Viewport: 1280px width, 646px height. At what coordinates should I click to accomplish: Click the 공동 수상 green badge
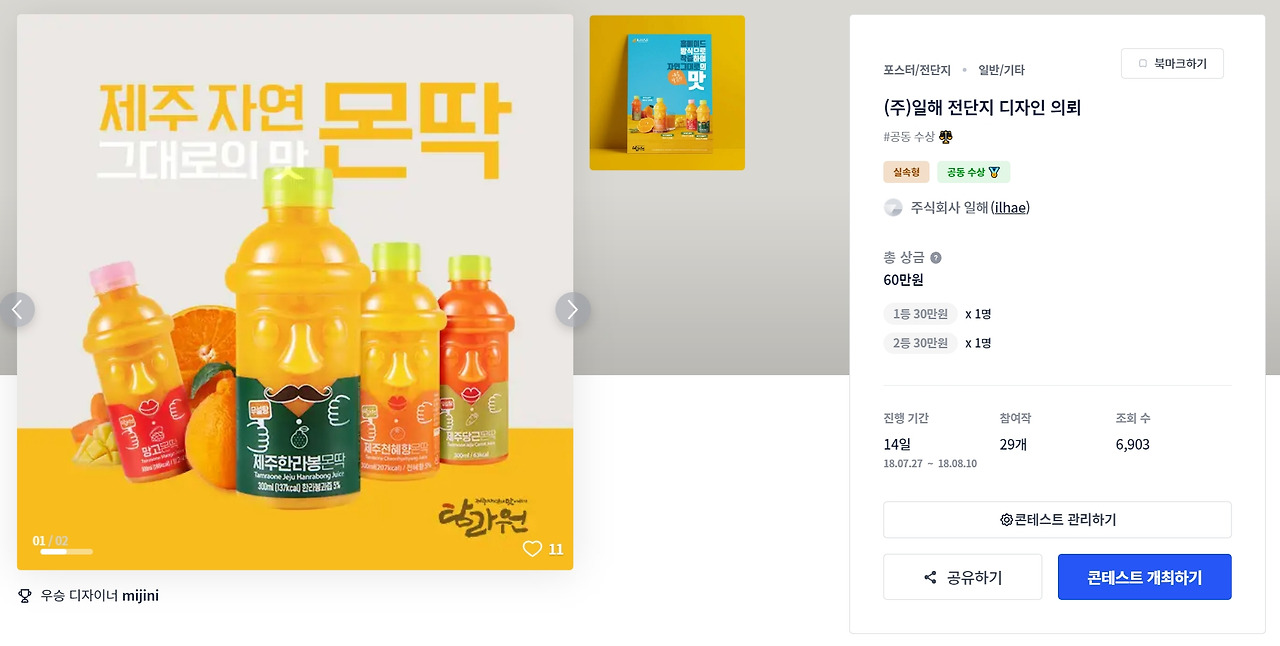pyautogui.click(x=973, y=172)
